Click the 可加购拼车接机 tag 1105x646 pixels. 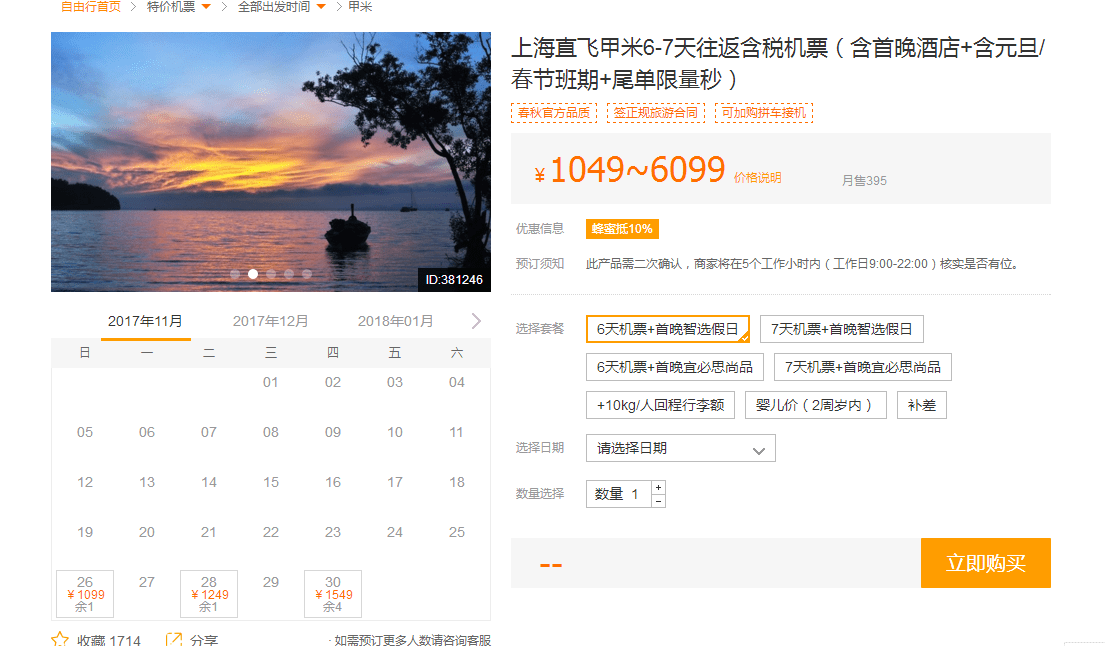764,113
